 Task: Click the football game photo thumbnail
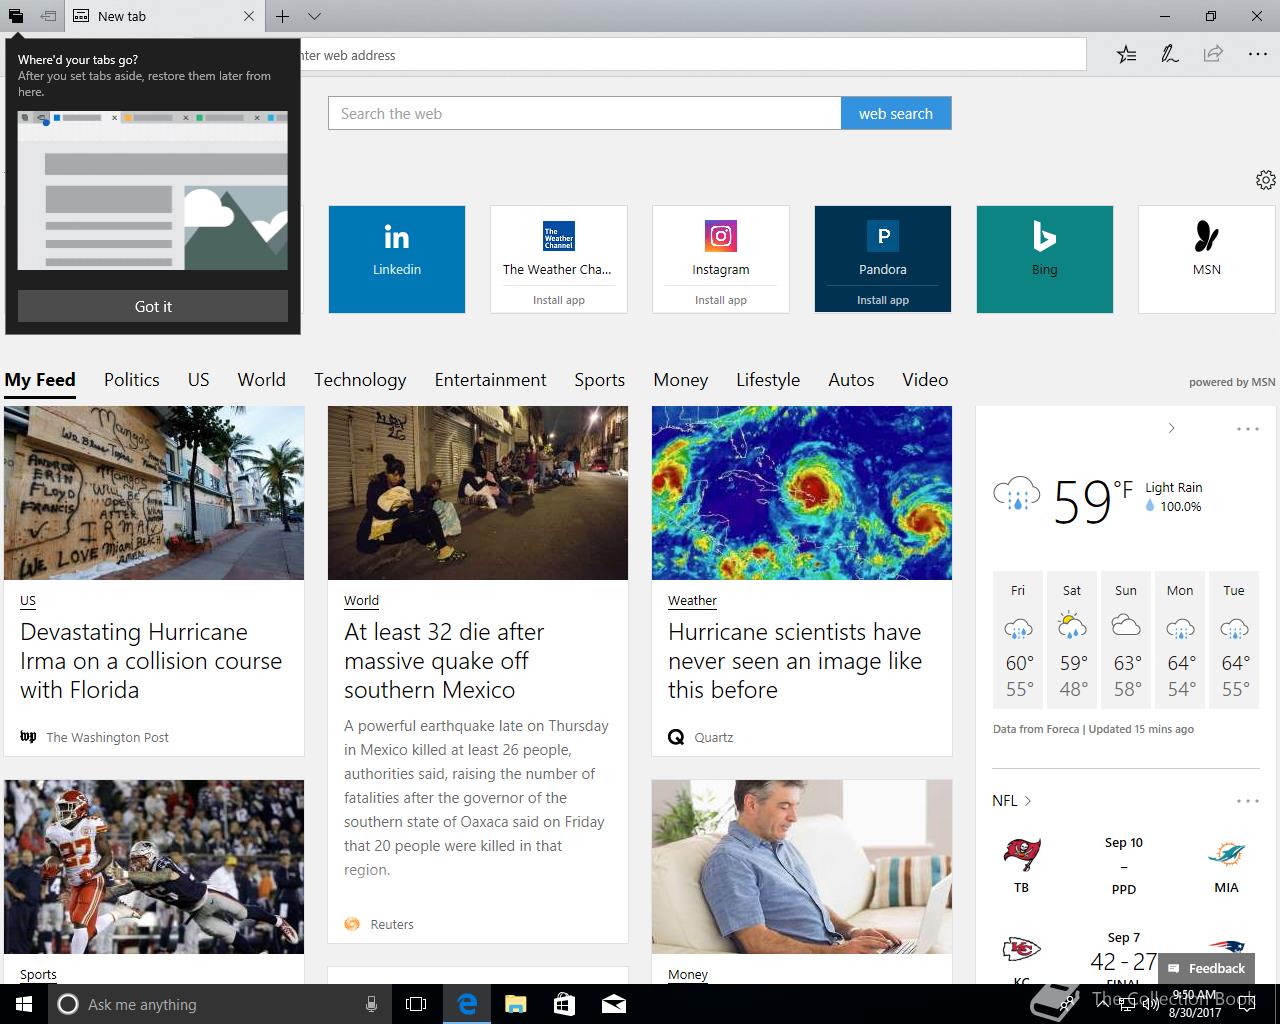pyautogui.click(x=154, y=867)
